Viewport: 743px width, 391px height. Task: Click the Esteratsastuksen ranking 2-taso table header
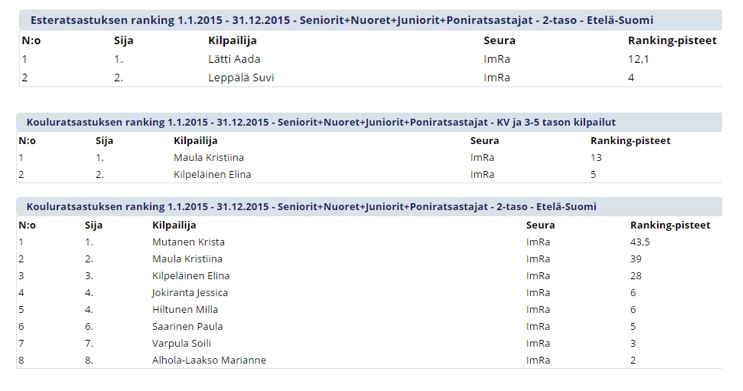[x=342, y=20]
